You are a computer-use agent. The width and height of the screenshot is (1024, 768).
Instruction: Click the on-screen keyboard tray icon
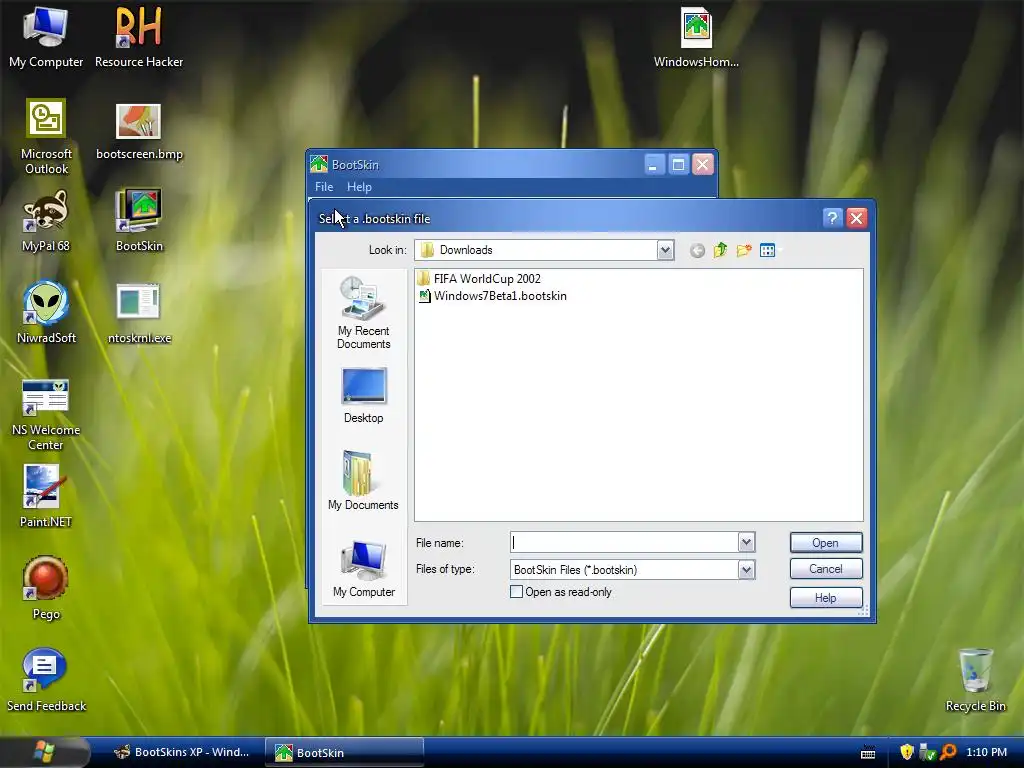[x=868, y=753]
